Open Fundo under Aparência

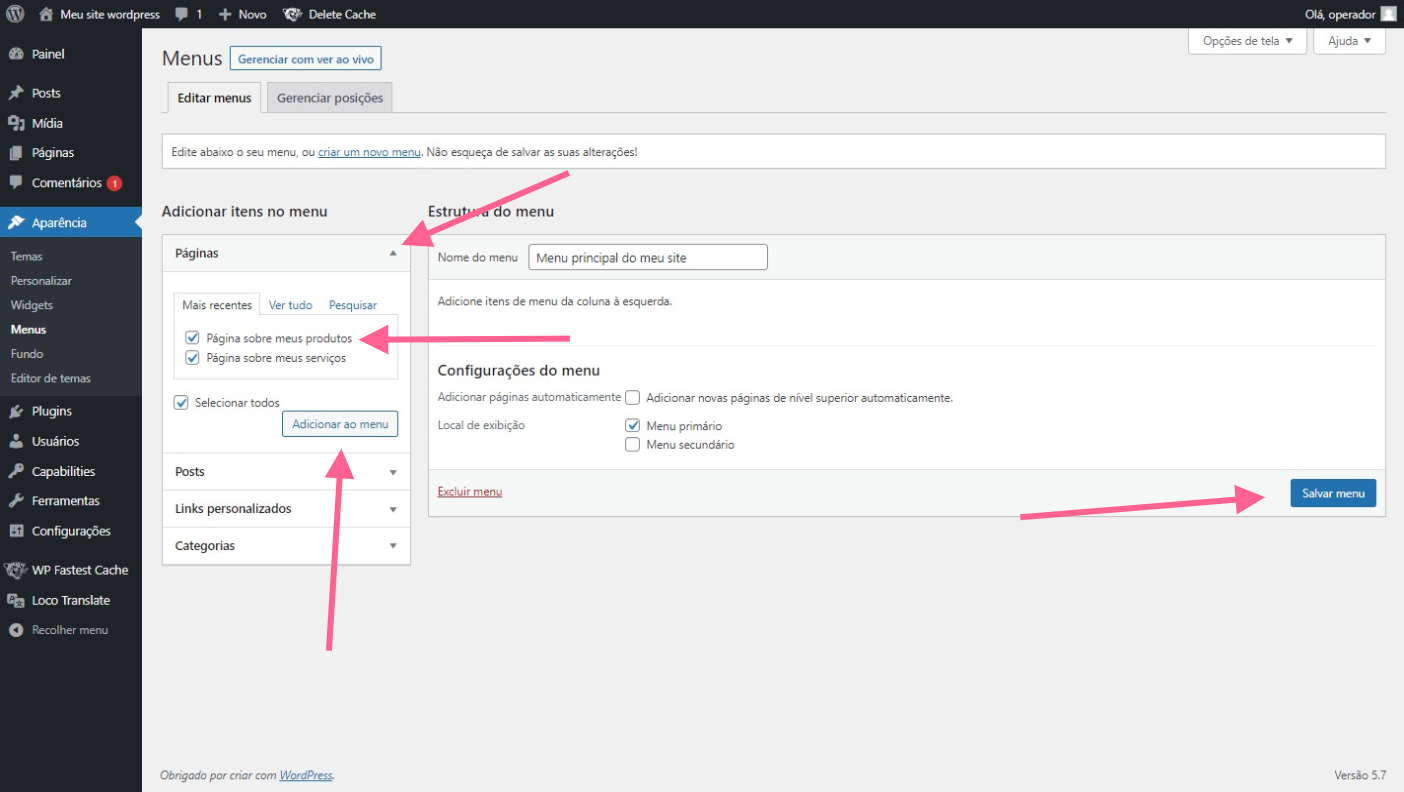tap(27, 354)
